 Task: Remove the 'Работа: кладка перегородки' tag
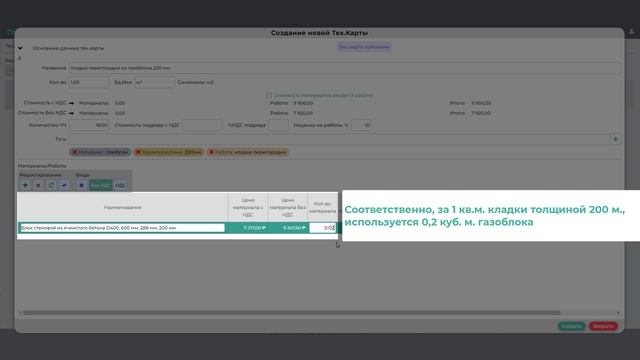click(x=211, y=152)
